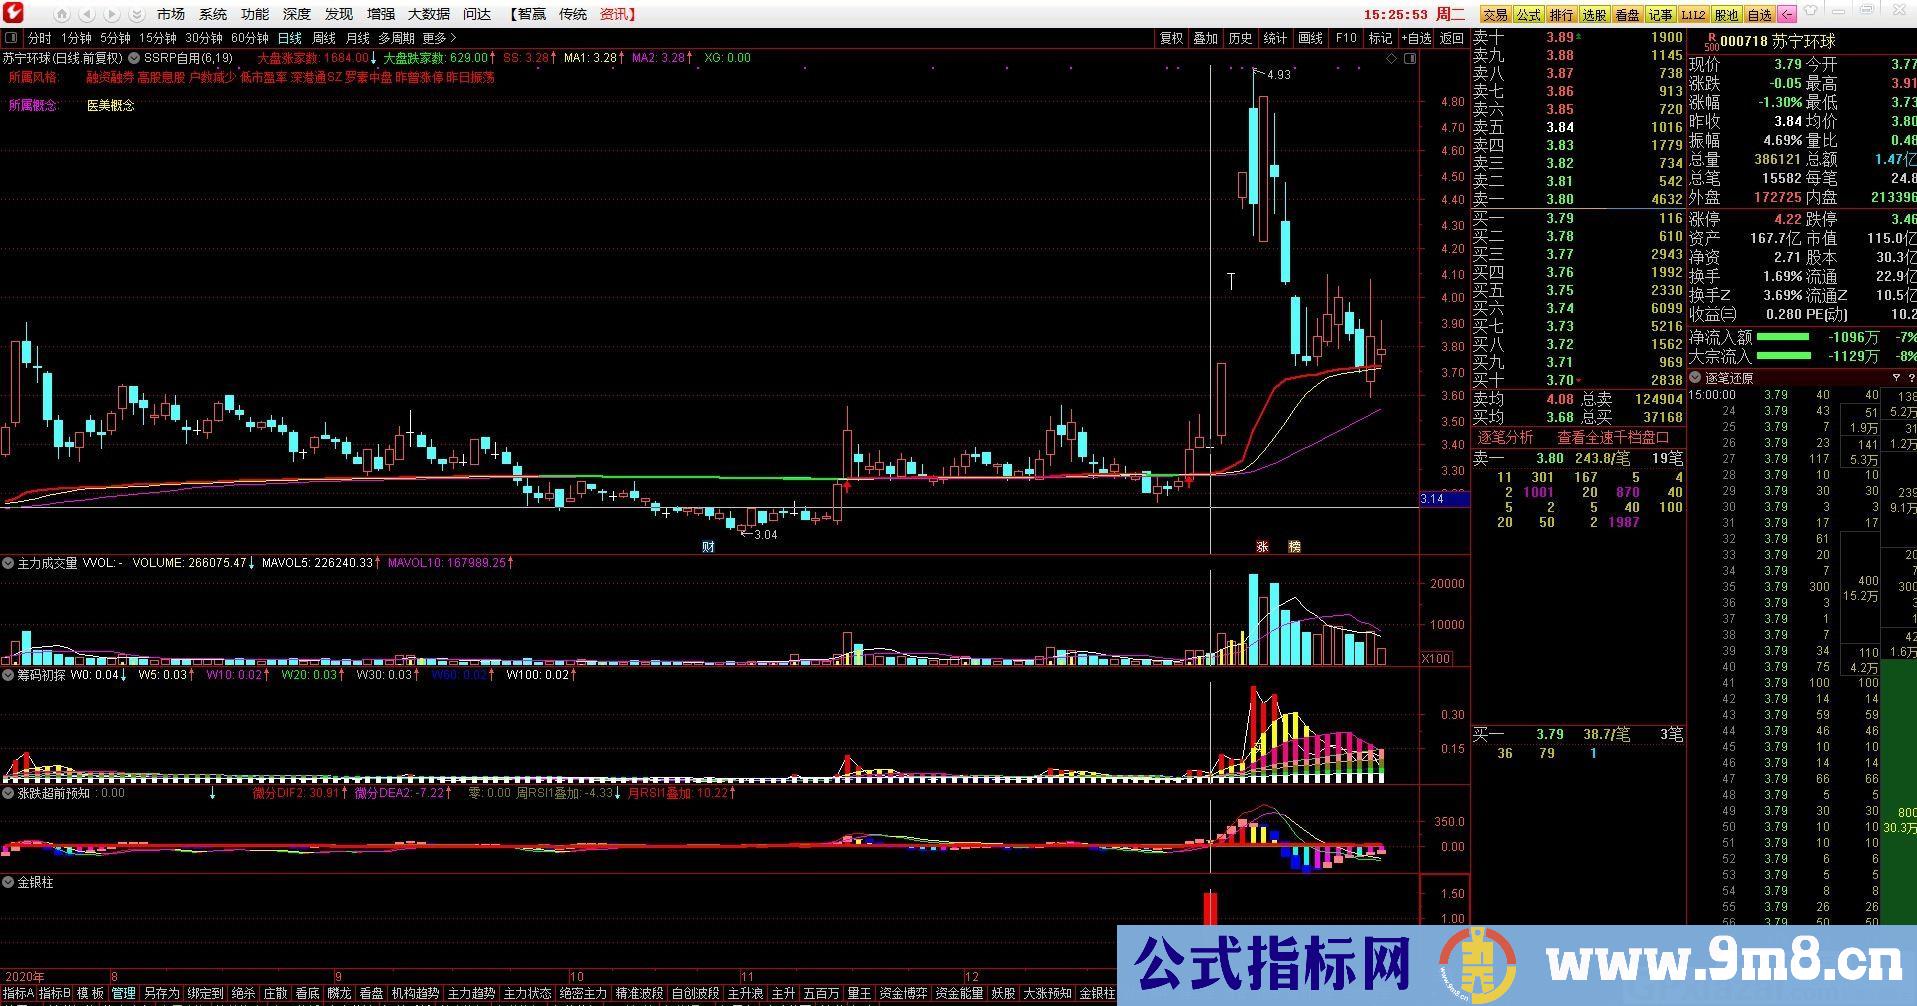
Task: Open the 市场 menu
Action: click(x=171, y=14)
